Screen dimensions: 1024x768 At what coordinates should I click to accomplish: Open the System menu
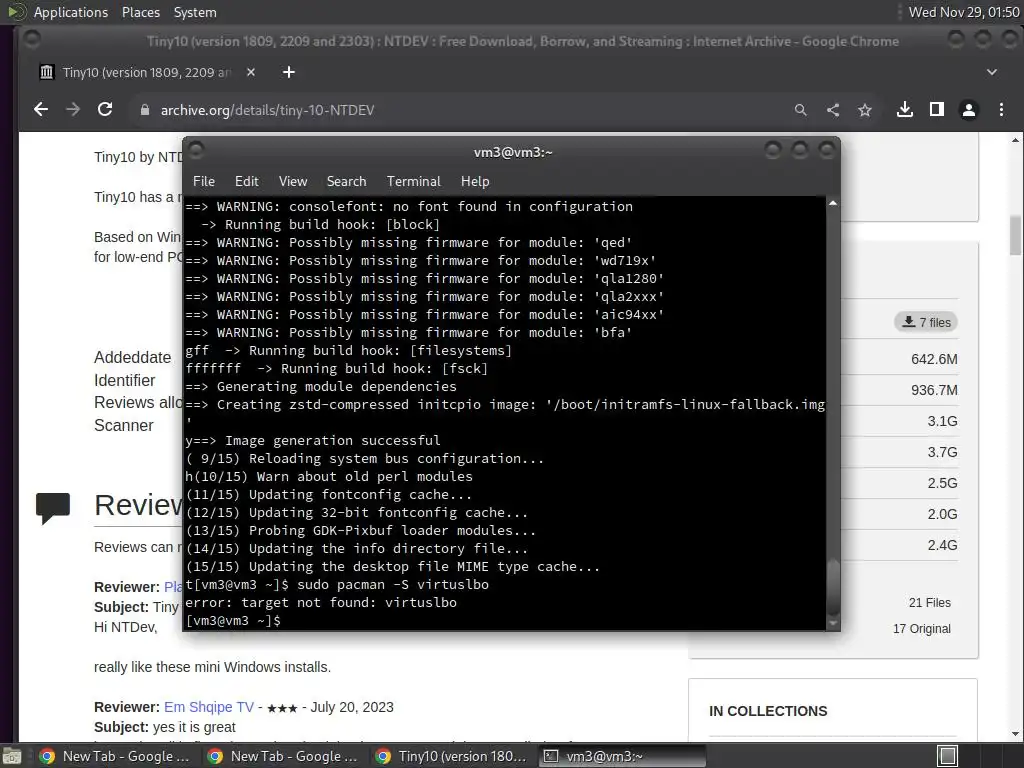click(x=195, y=12)
